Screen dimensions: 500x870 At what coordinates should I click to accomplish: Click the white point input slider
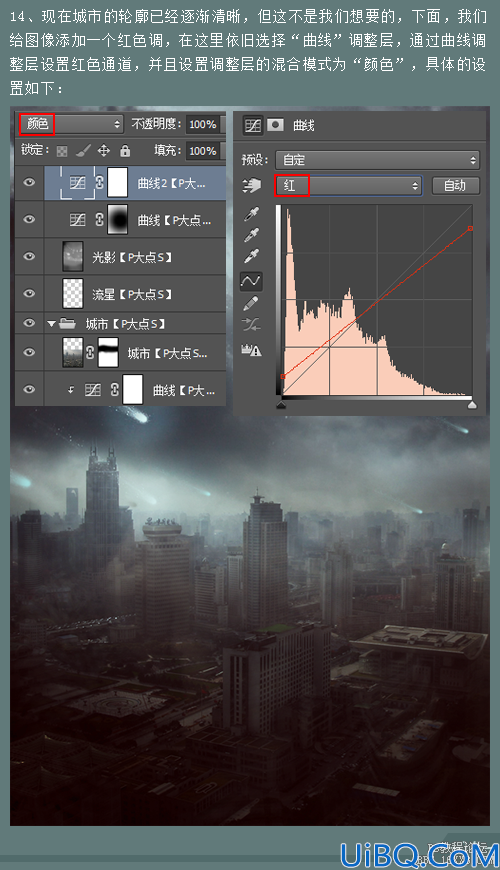tap(472, 406)
